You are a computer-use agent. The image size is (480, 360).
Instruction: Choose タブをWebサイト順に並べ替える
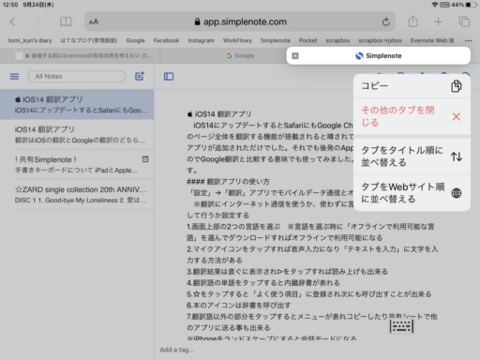412,193
